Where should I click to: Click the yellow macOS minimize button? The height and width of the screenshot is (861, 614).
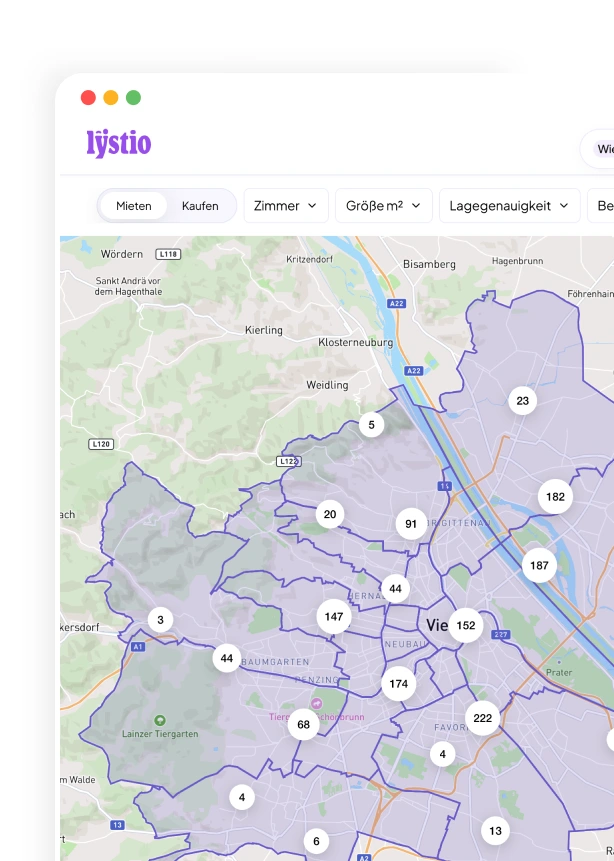click(x=111, y=98)
